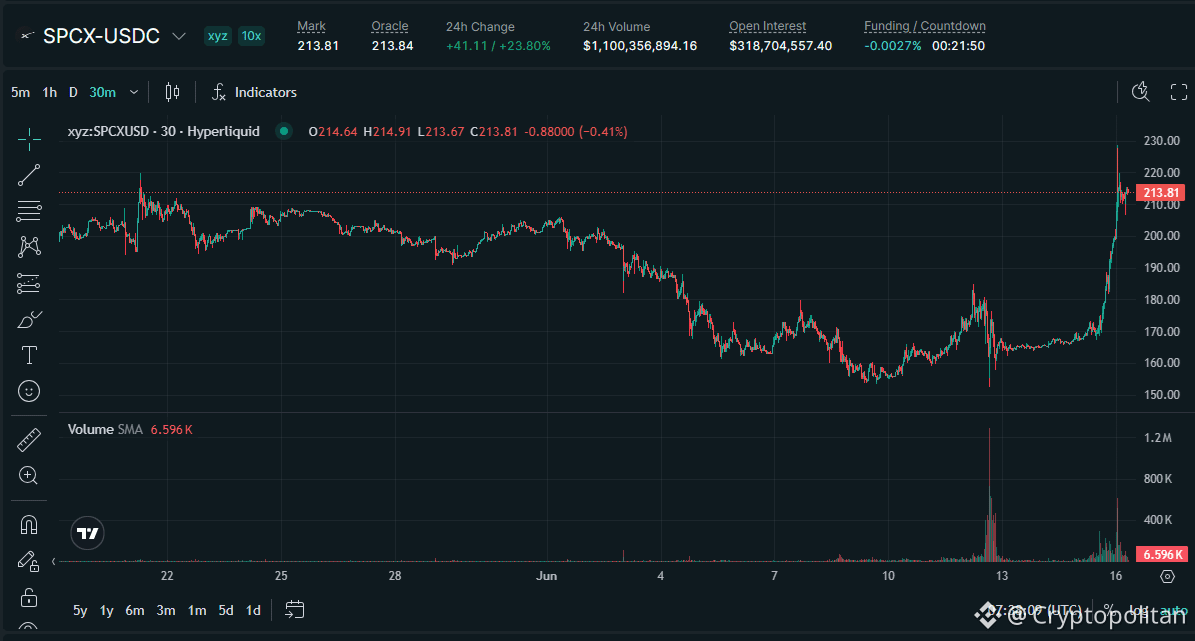Click the 24h Volume value $1,100,356,894.16

coord(640,46)
